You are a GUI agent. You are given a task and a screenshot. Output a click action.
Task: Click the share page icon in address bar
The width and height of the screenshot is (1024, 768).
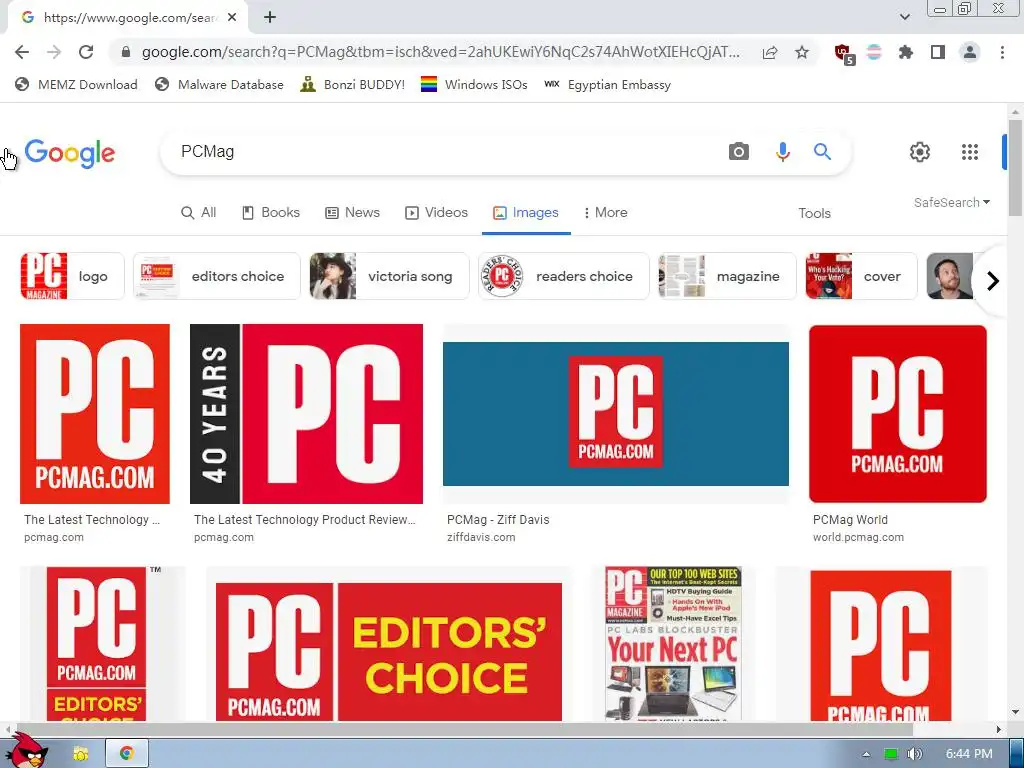tap(770, 52)
